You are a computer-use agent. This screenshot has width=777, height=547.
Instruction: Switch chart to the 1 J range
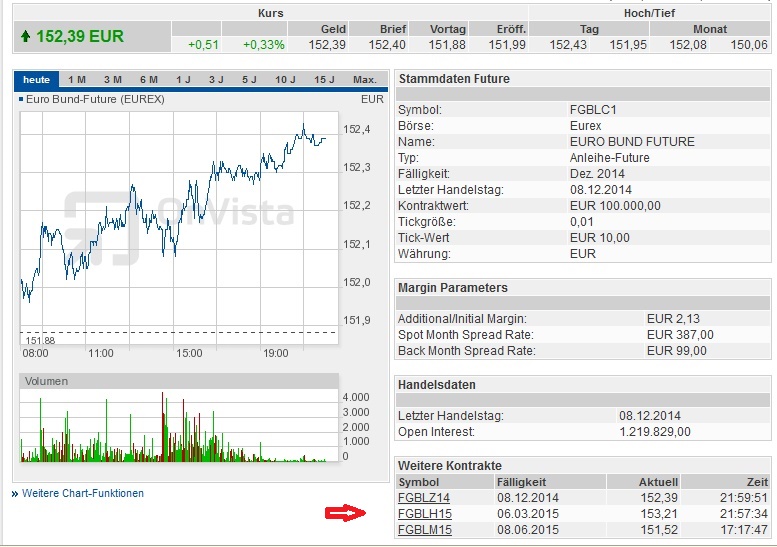coord(183,80)
